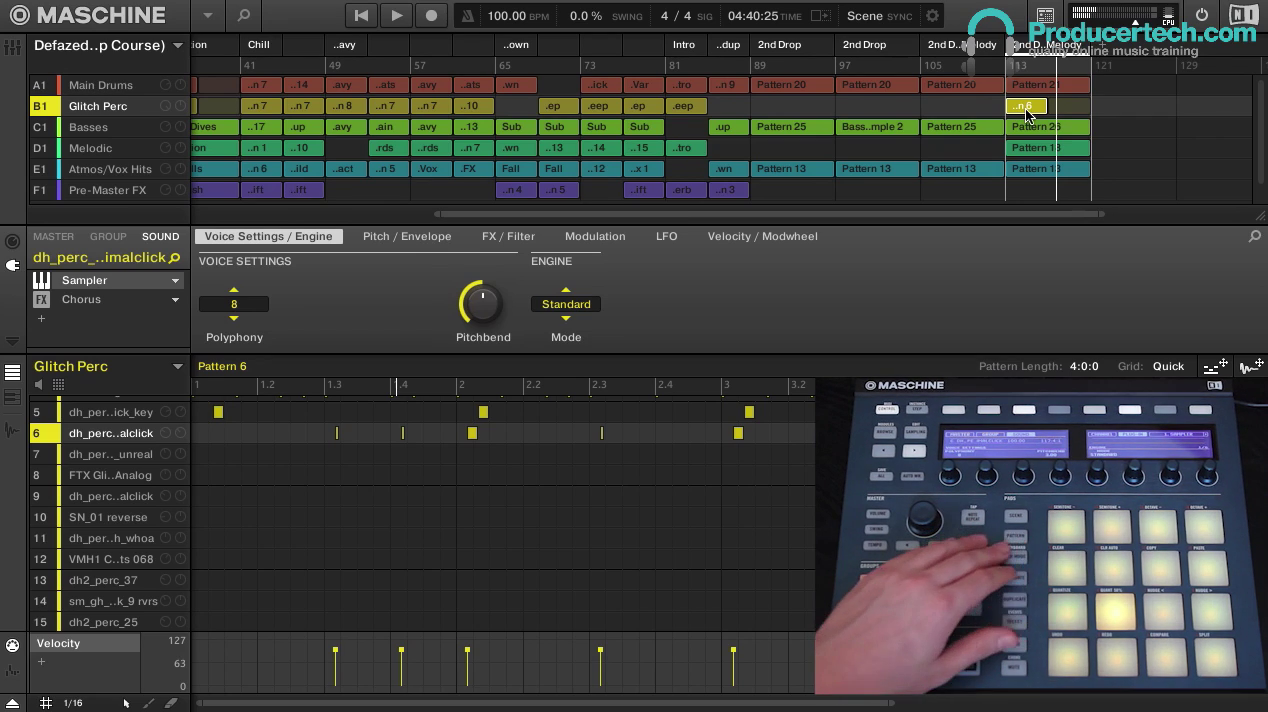Select the pencil paint tool
The image size is (1268, 712).
150,703
